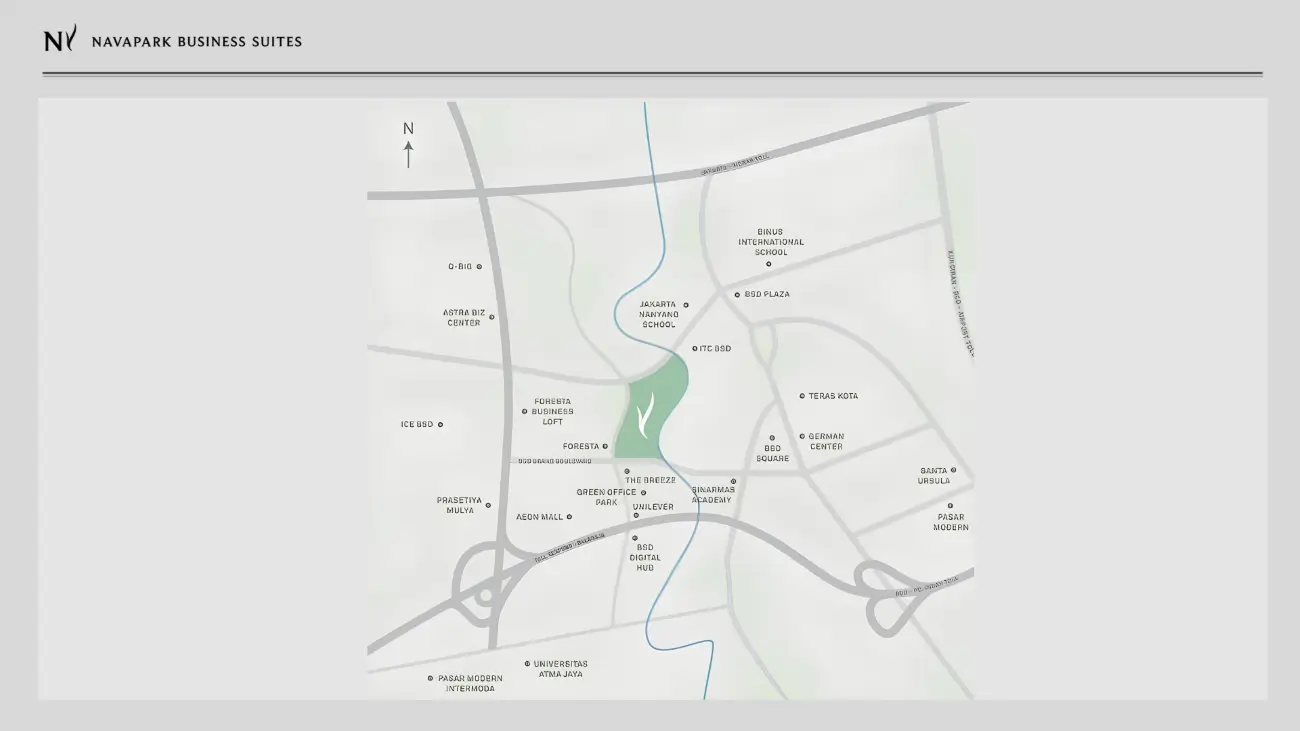
Task: Click the "SINARMAS ACADEMY" label
Action: pyautogui.click(x=712, y=495)
